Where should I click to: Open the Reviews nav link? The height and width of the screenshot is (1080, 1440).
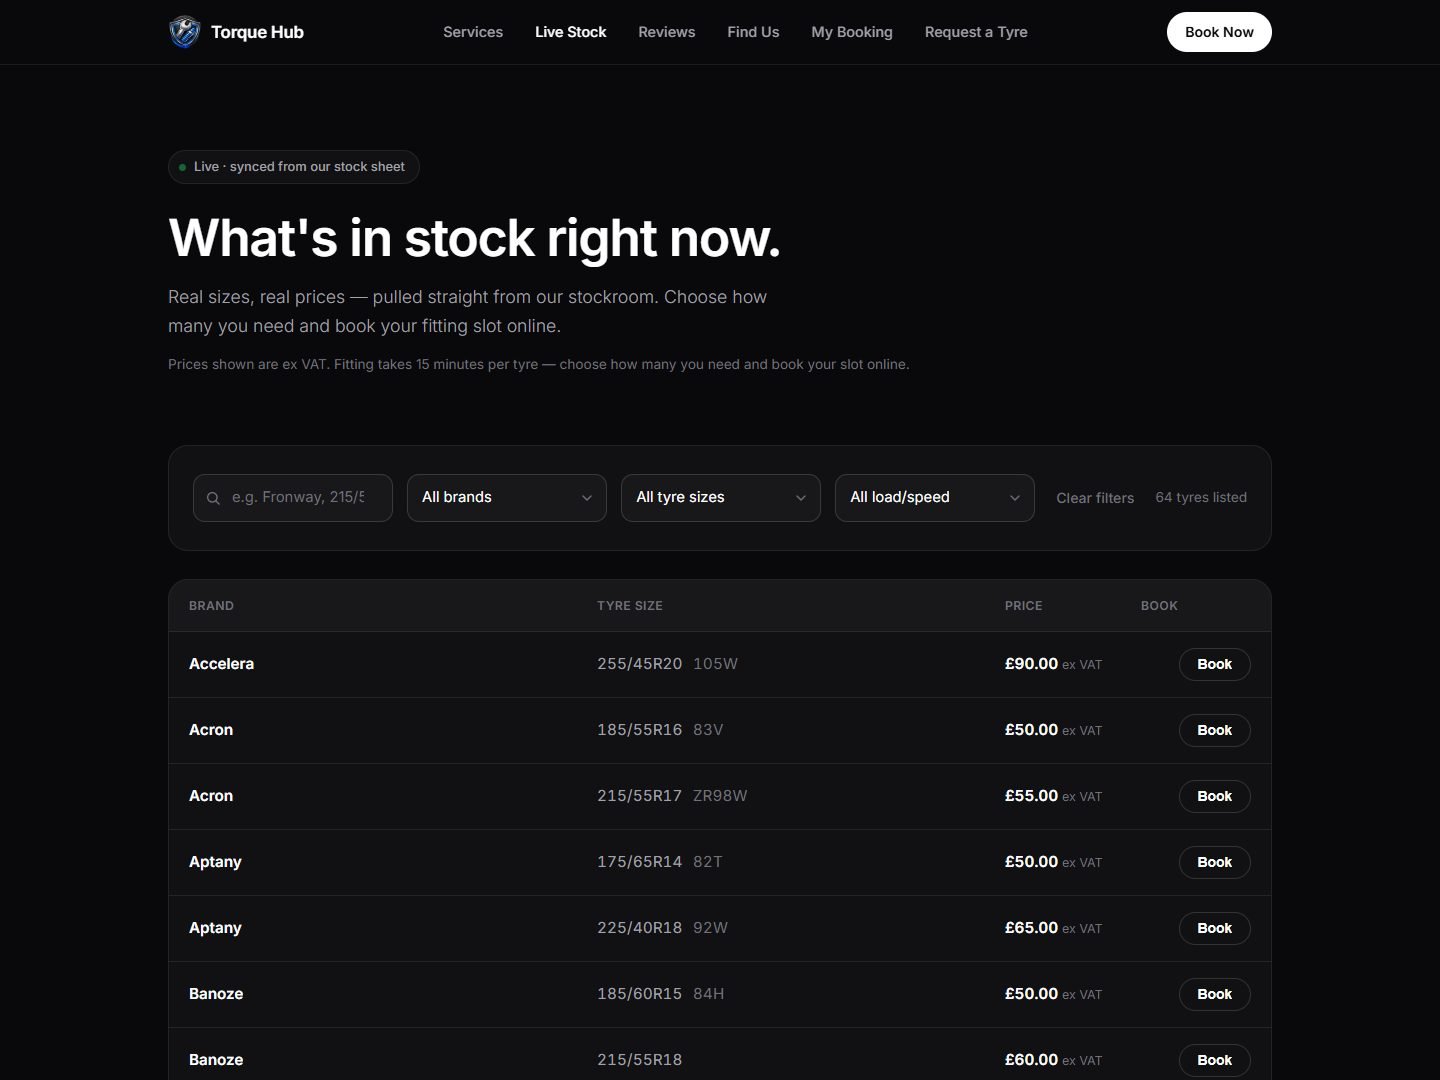(x=667, y=32)
